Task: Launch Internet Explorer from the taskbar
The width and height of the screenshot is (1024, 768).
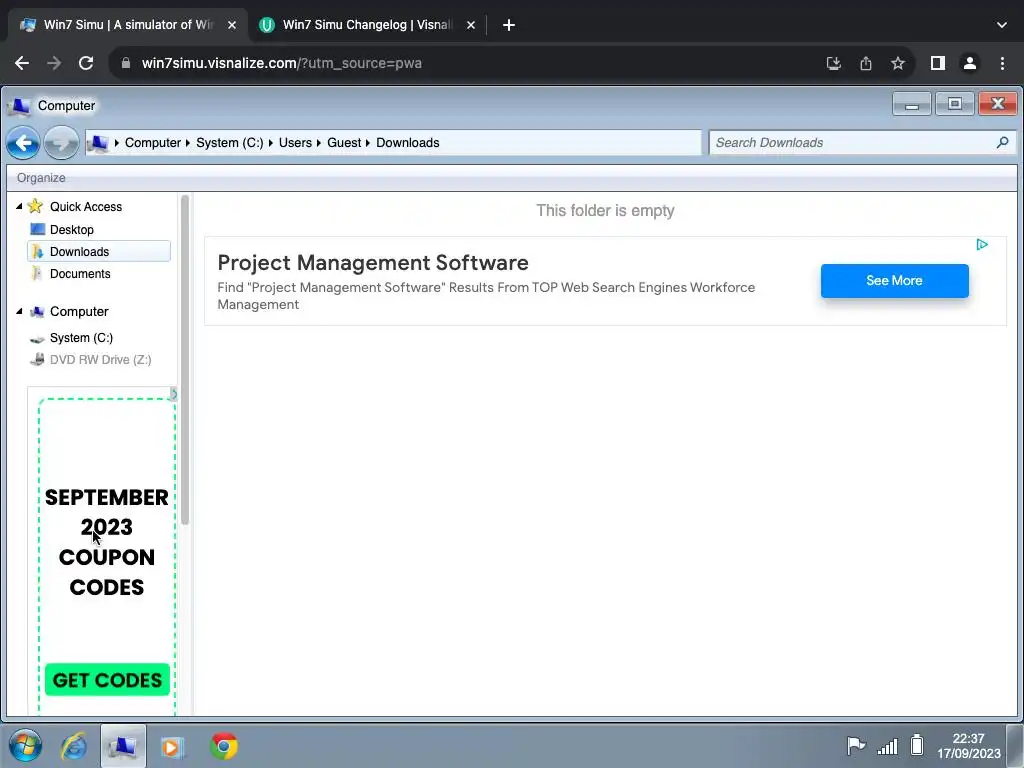Action: pos(74,746)
